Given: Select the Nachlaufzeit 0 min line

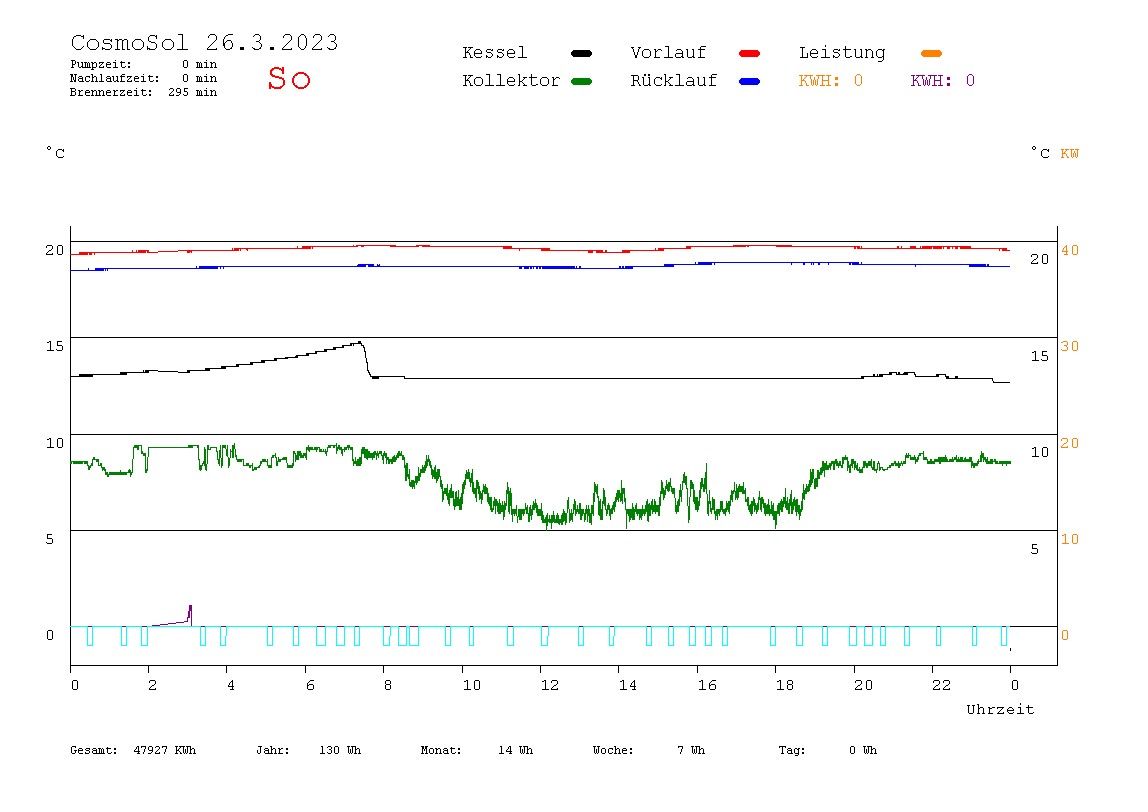Looking at the screenshot, I should 144,78.
